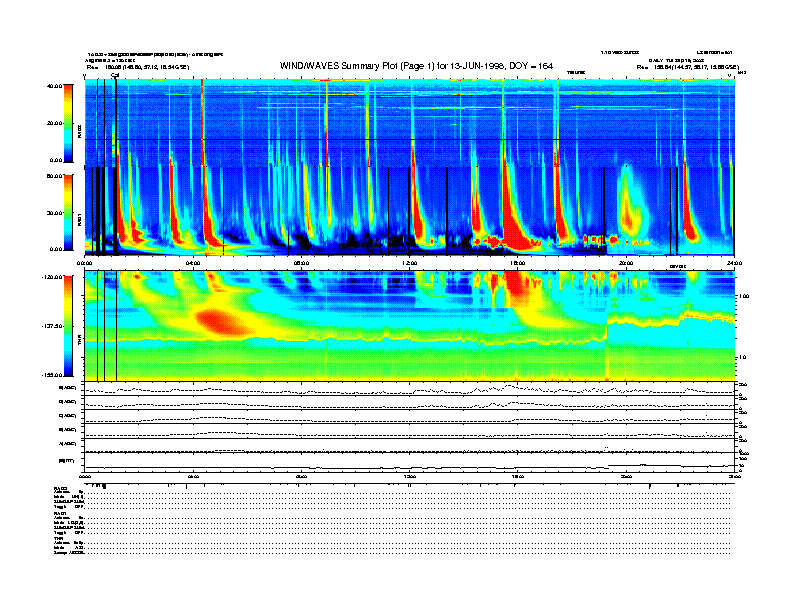Click the 'Re = 160.05' position text

coord(138,67)
